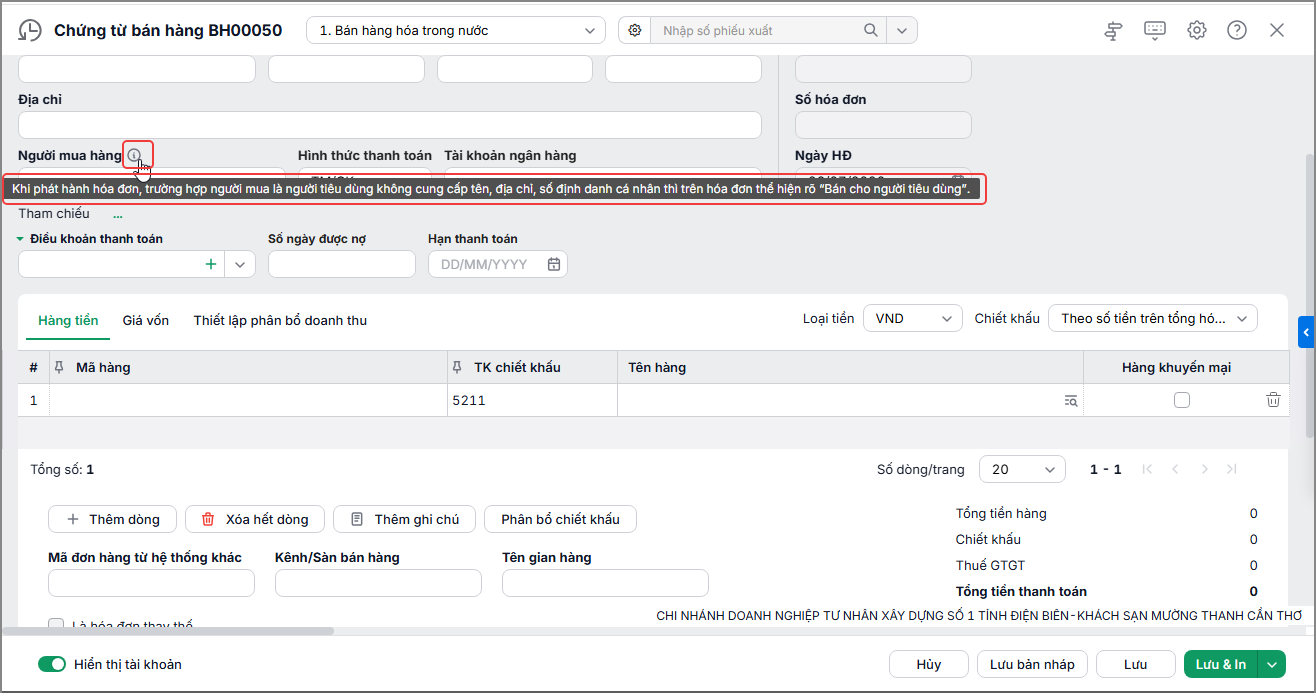Open Bán hàng hóa trong nước dropdown

[x=456, y=30]
